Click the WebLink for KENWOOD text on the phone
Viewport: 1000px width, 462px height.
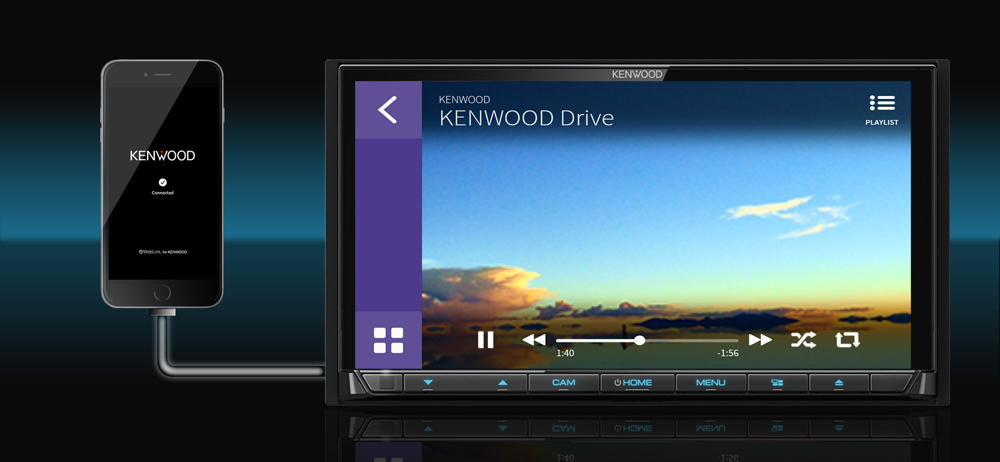163,252
